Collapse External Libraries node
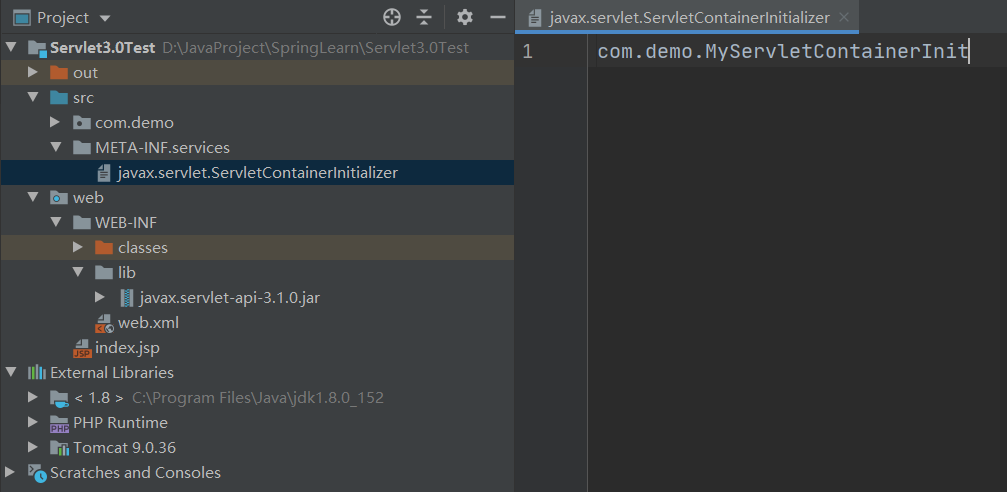Screen dimensions: 1007x492 click(x=12, y=373)
